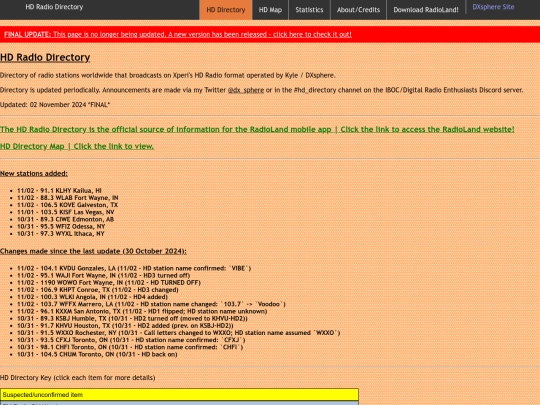The width and height of the screenshot is (540, 405).
Task: Go to About/Credits page
Action: click(358, 10)
